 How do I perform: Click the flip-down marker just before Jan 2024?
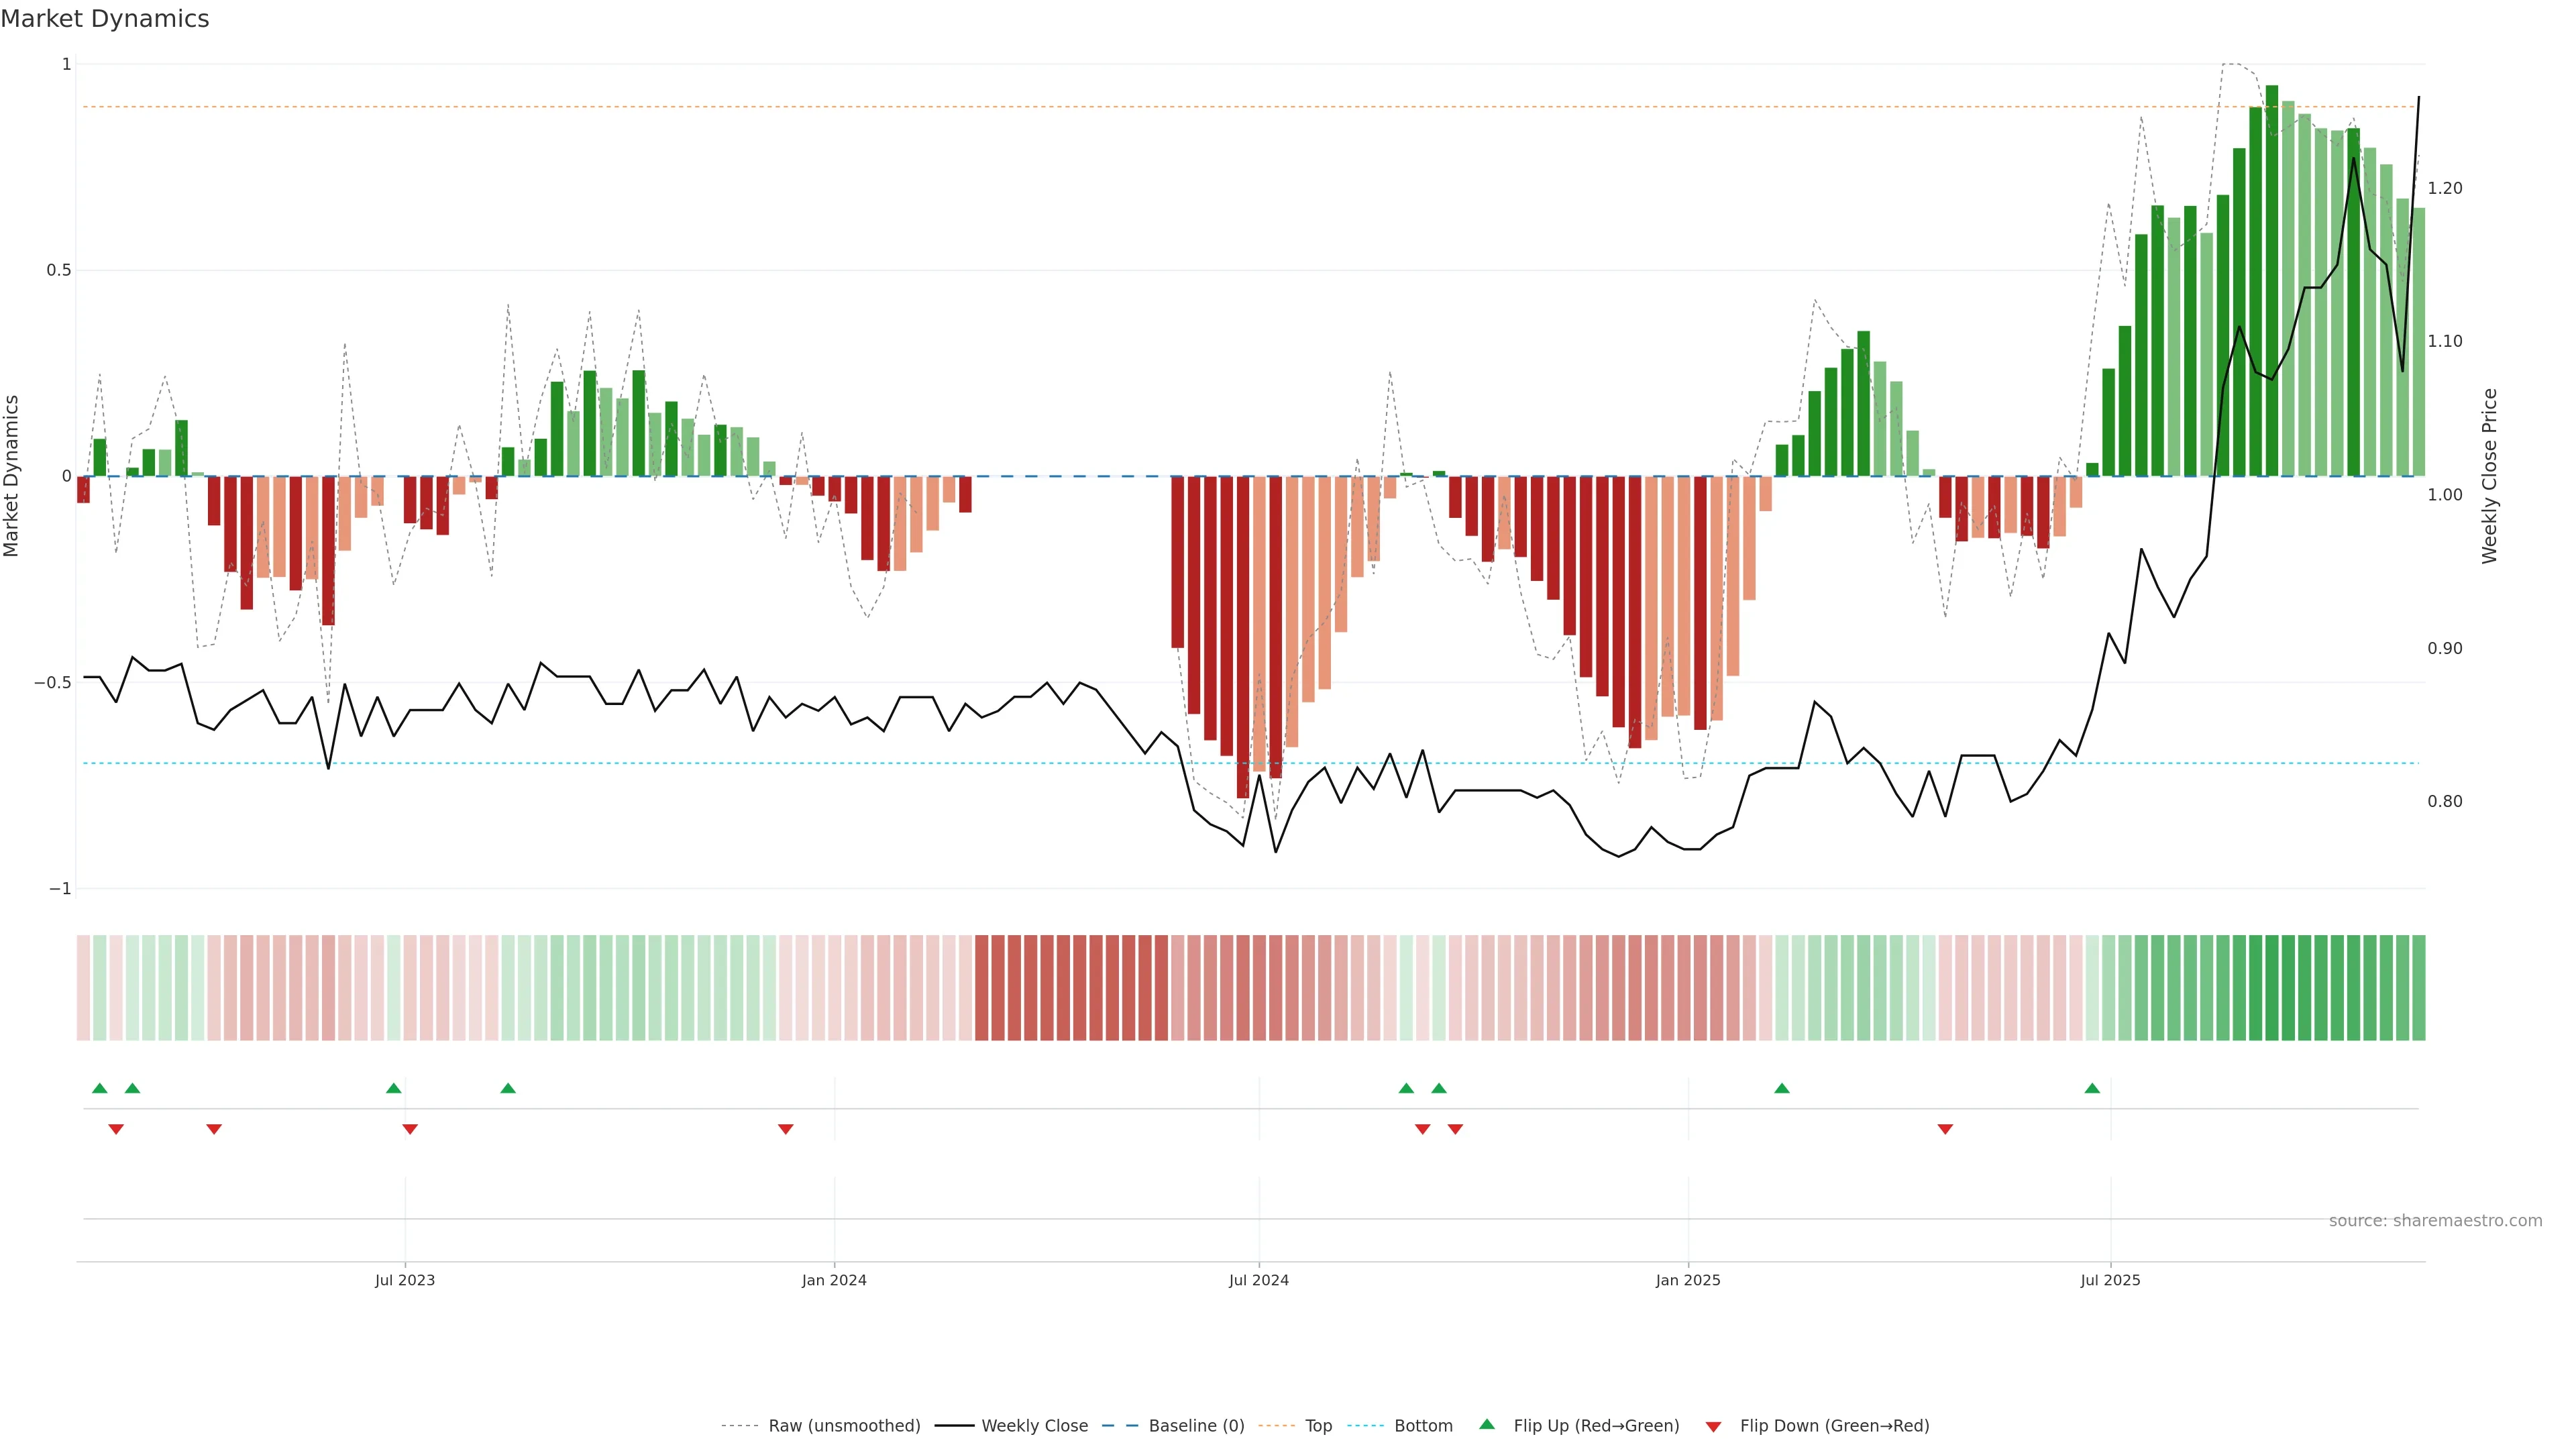[785, 1129]
